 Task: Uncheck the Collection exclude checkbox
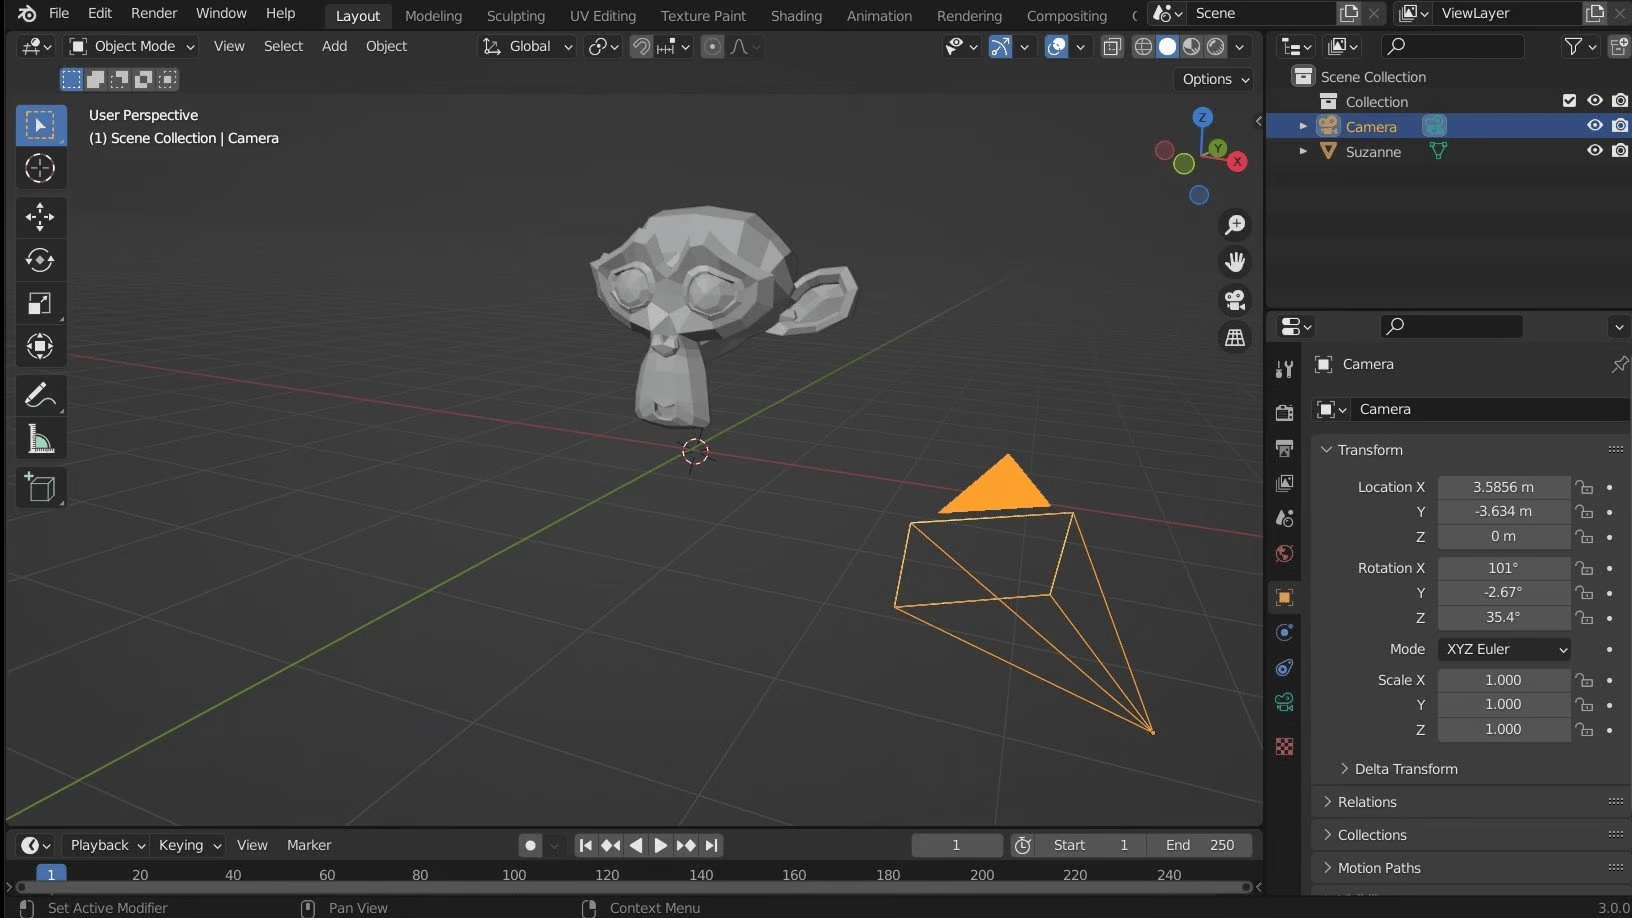tap(1569, 101)
